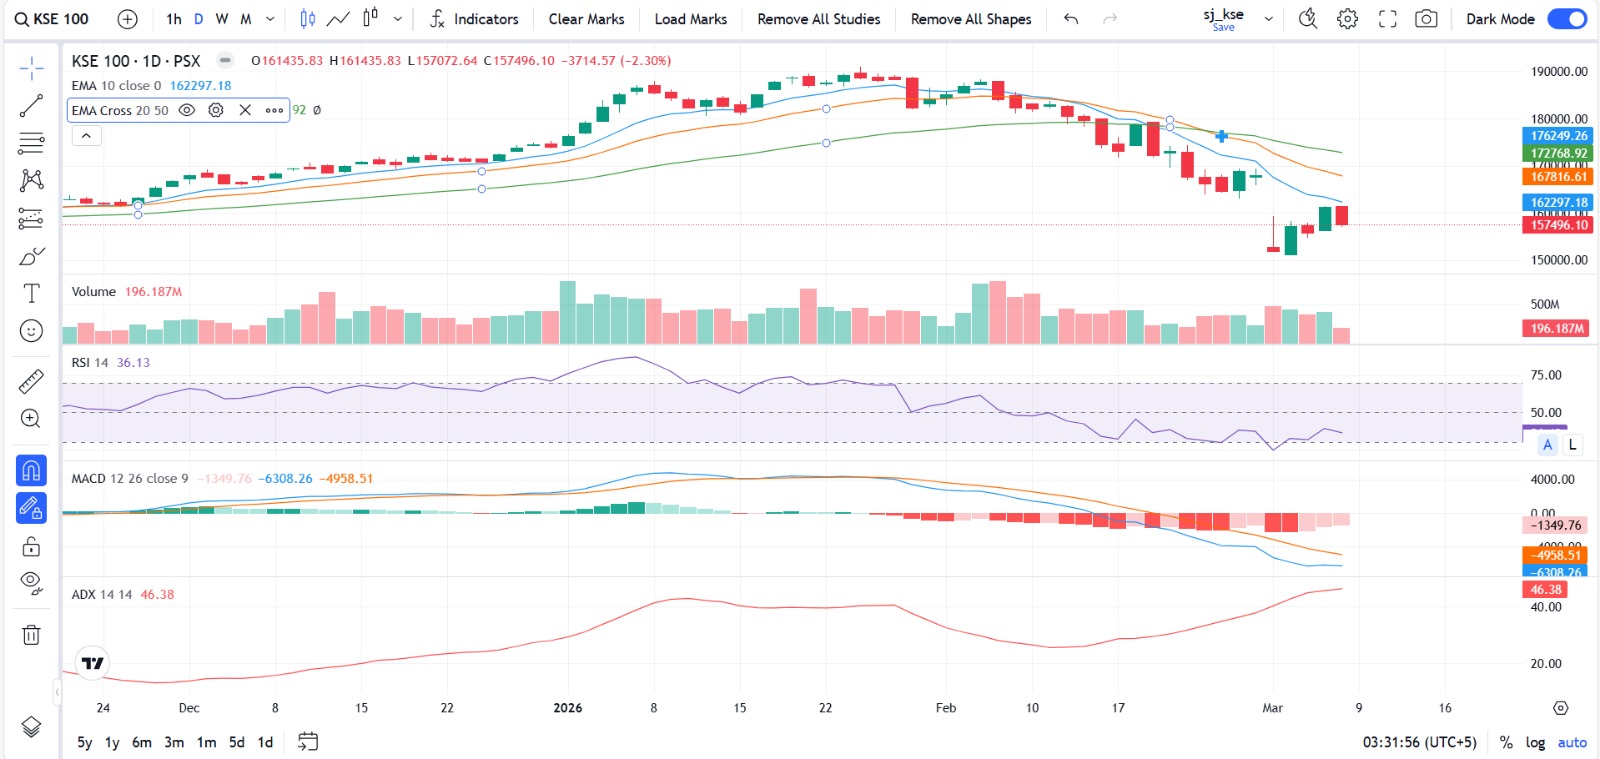Toggle the Dark Mode switch

[1566, 19]
